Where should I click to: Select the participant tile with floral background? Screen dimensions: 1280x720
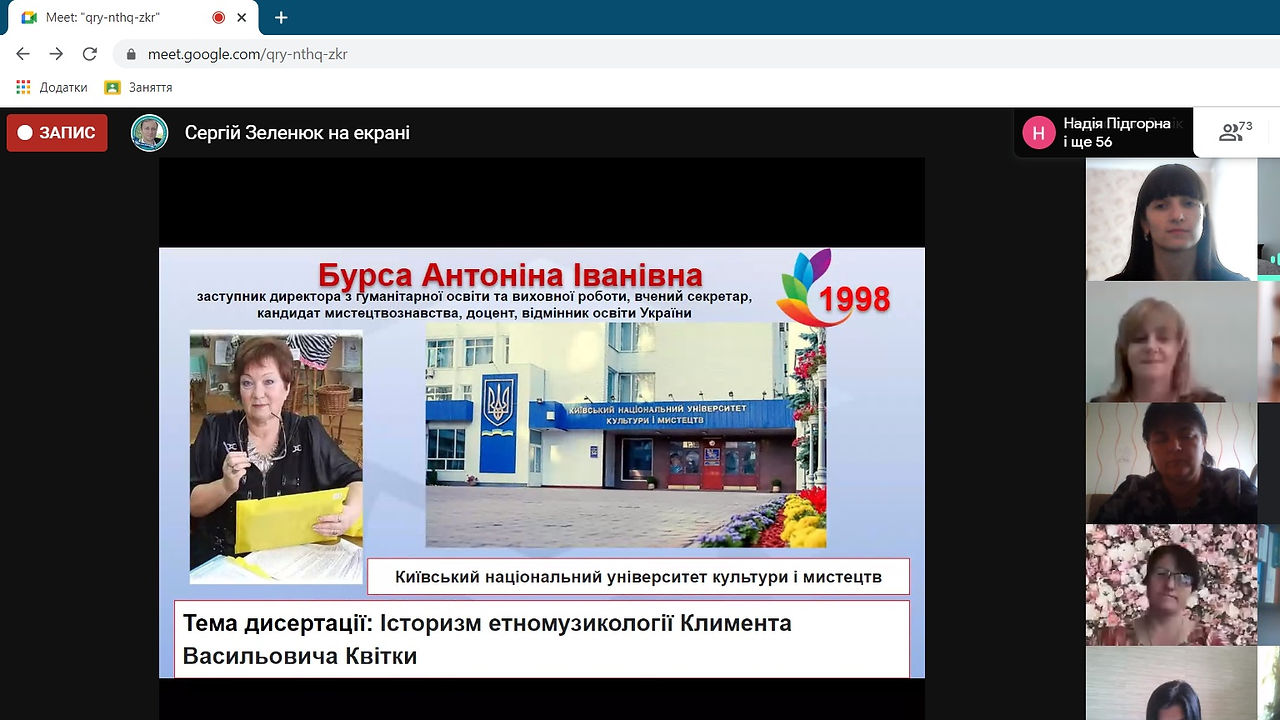[1171, 585]
